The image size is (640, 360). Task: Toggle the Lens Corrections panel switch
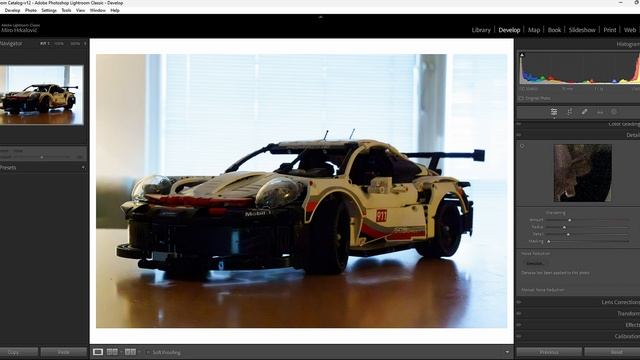(x=519, y=302)
